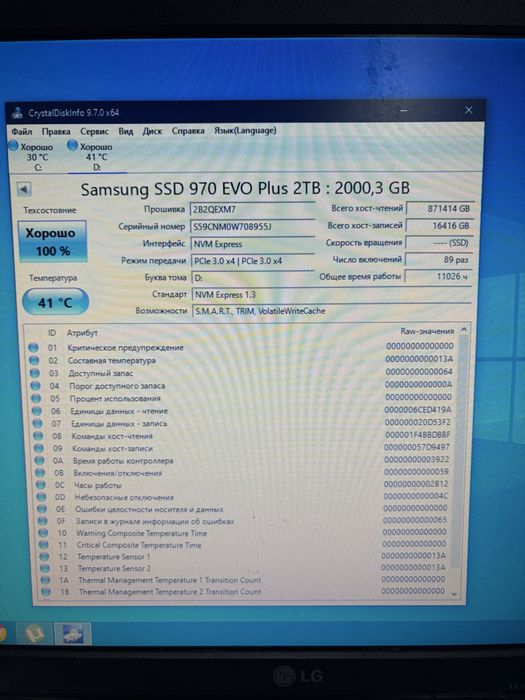This screenshot has height=700, width=525.
Task: Click status circle for Часы работы row
Action: (x=41, y=485)
